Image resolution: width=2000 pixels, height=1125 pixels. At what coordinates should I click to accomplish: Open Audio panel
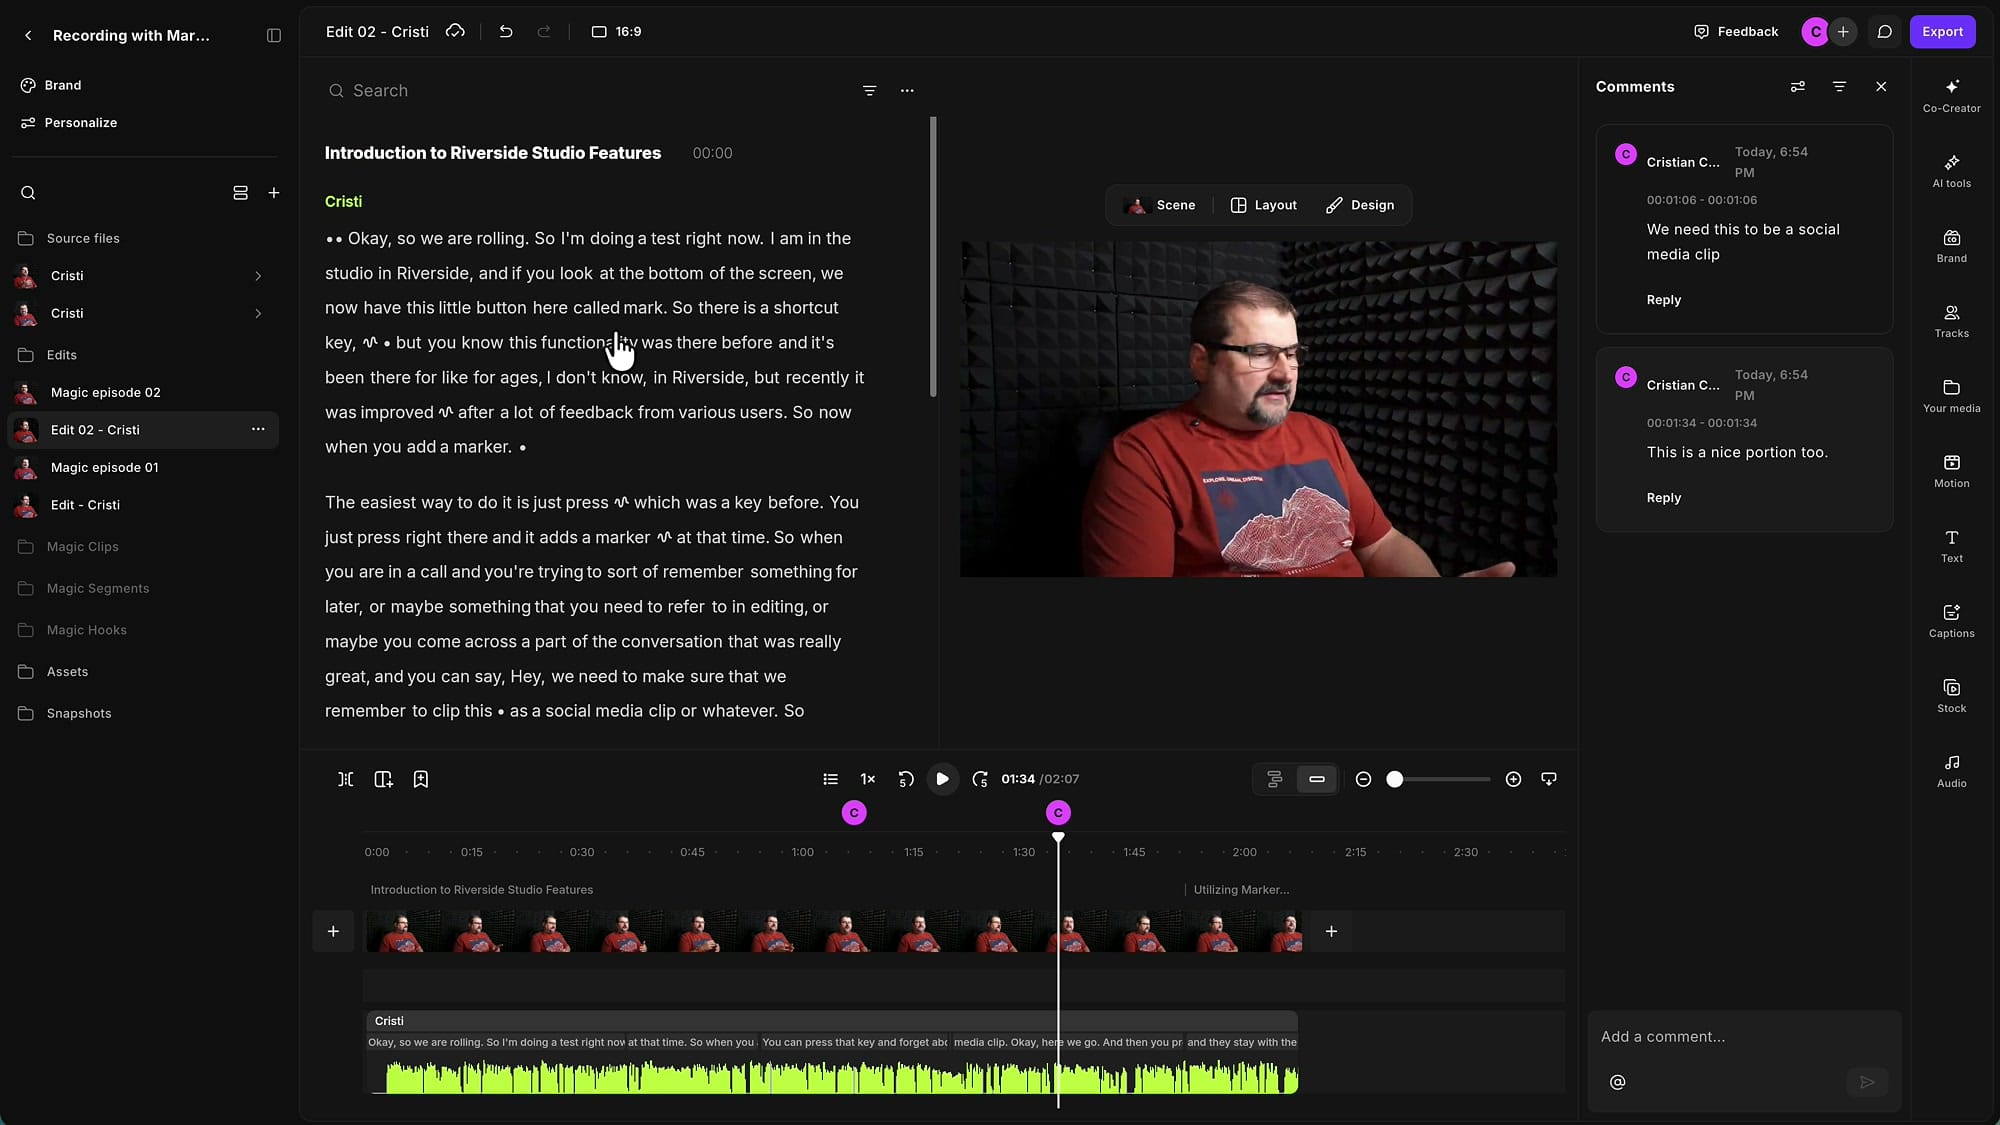(1951, 771)
